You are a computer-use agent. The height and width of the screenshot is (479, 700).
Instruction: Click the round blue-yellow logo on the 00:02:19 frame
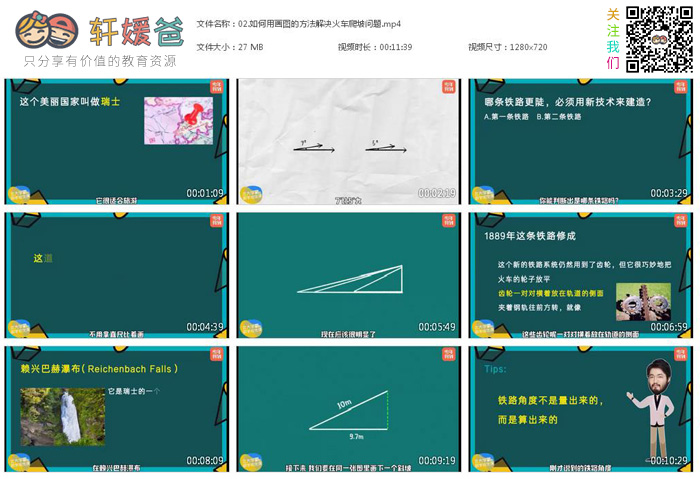point(251,195)
